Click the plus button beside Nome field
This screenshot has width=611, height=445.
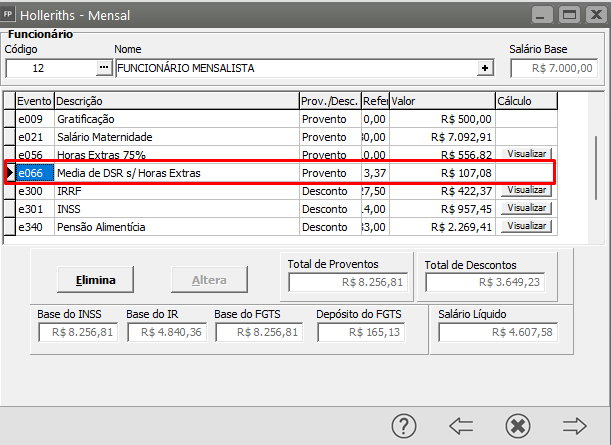(x=486, y=68)
